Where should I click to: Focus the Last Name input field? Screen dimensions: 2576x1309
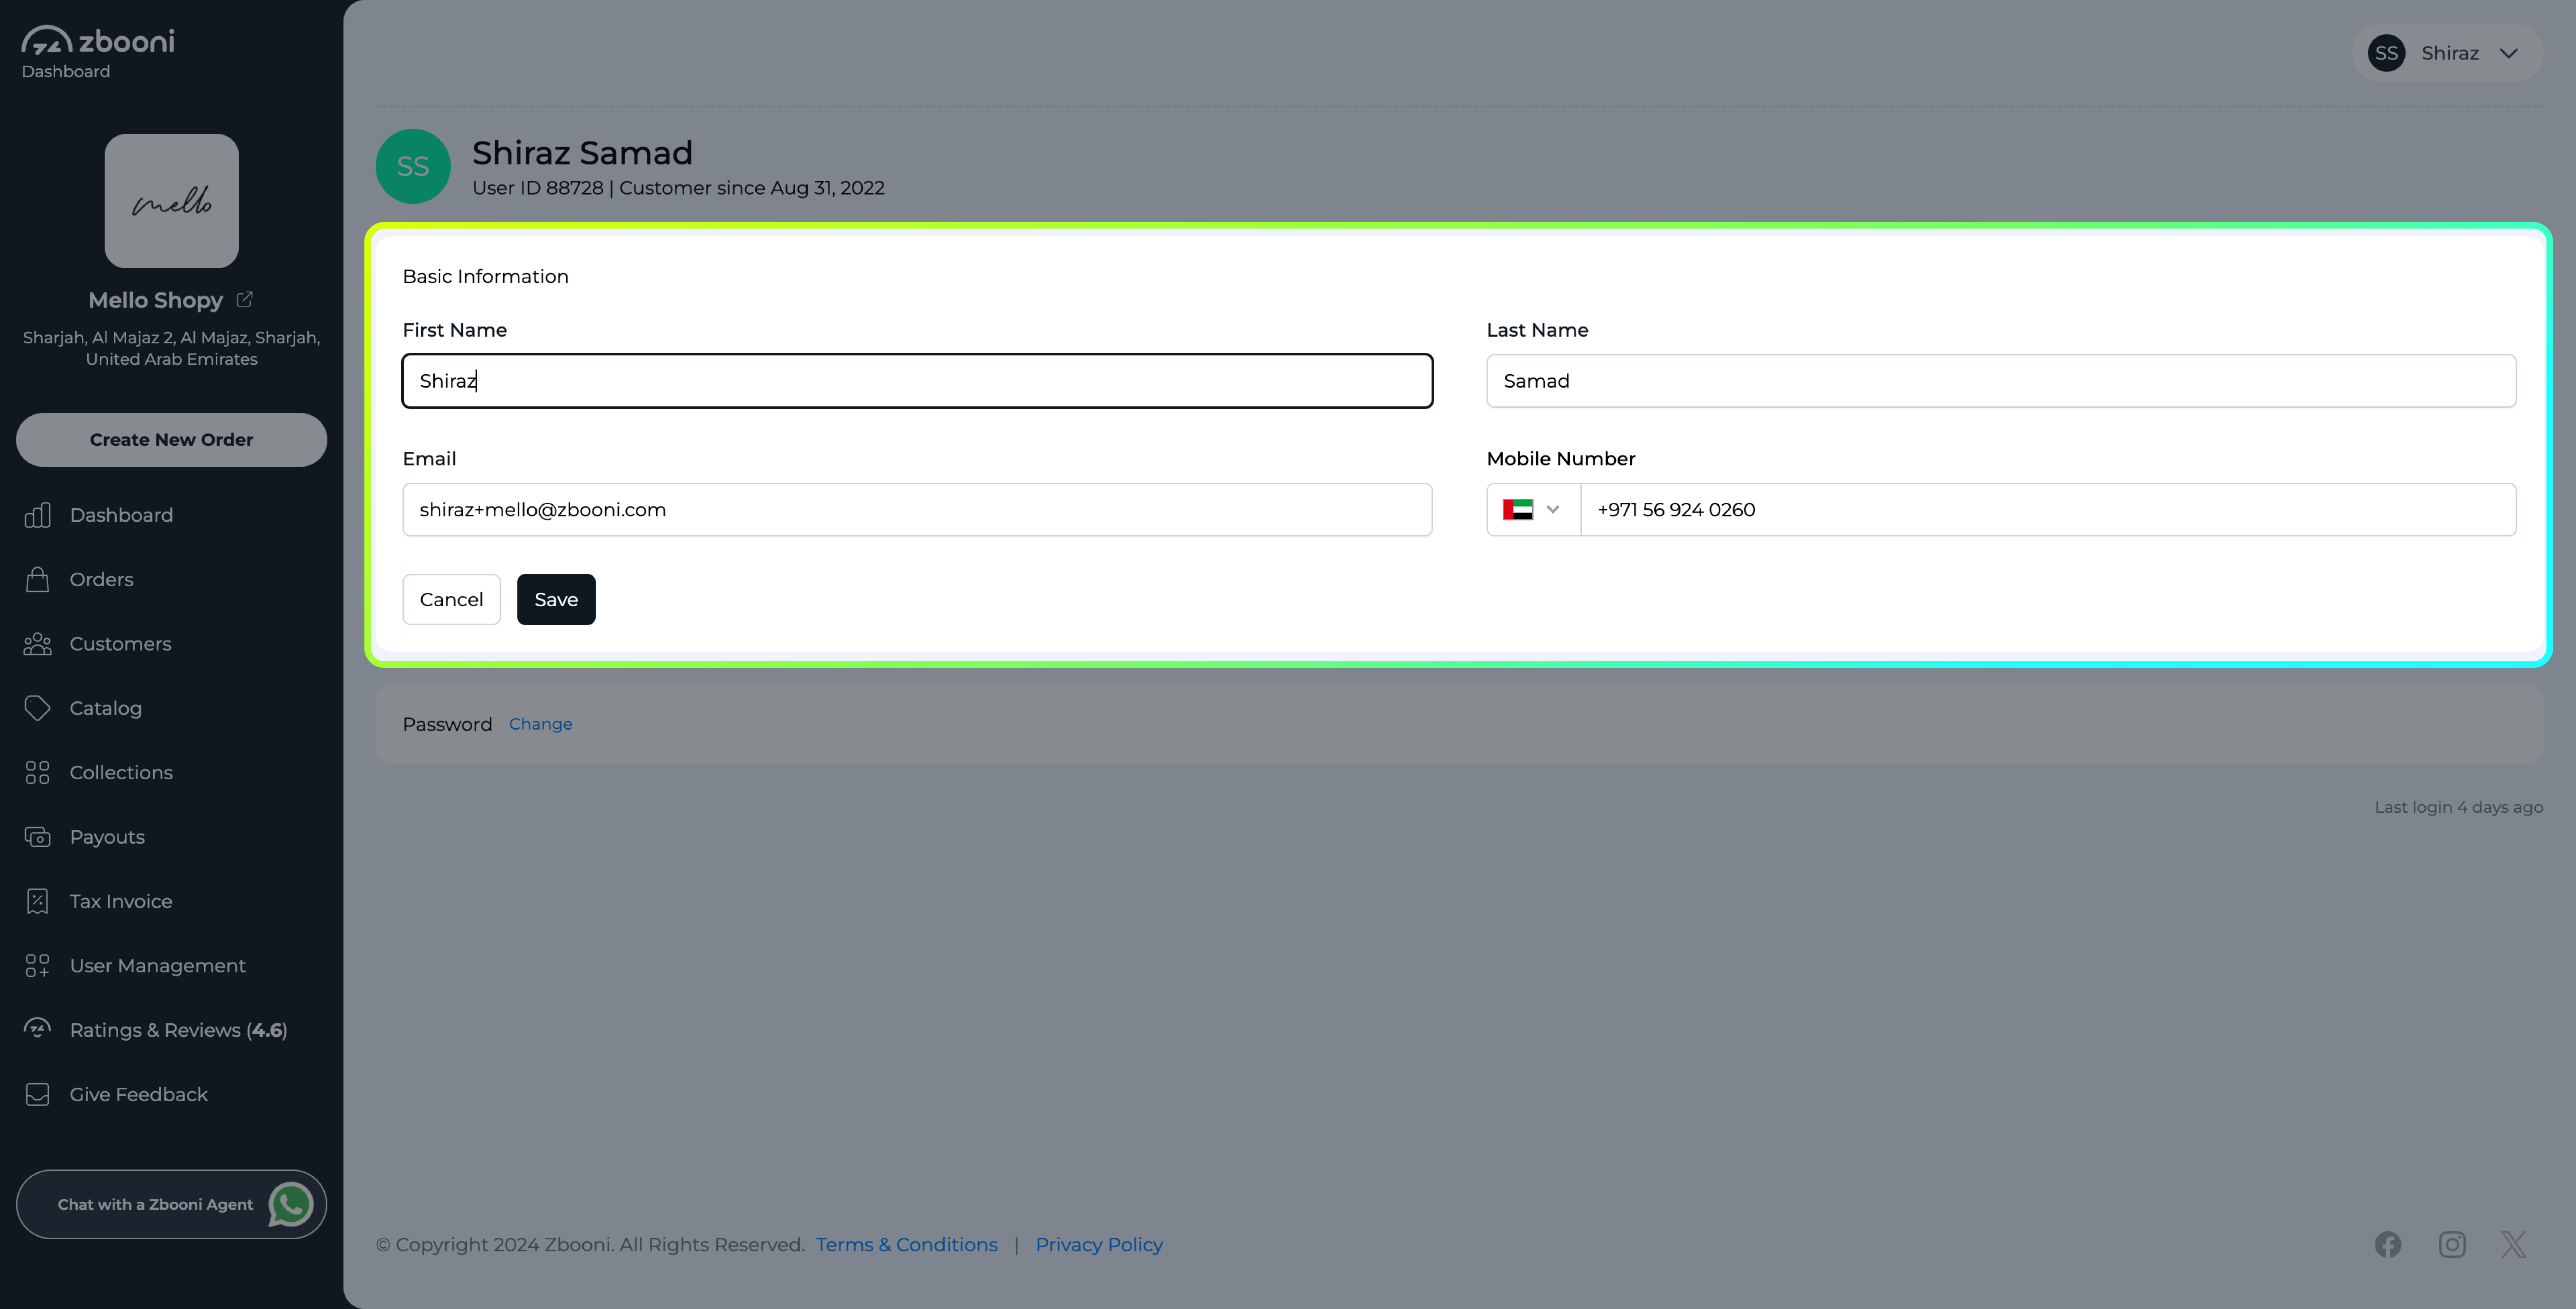coord(2001,381)
